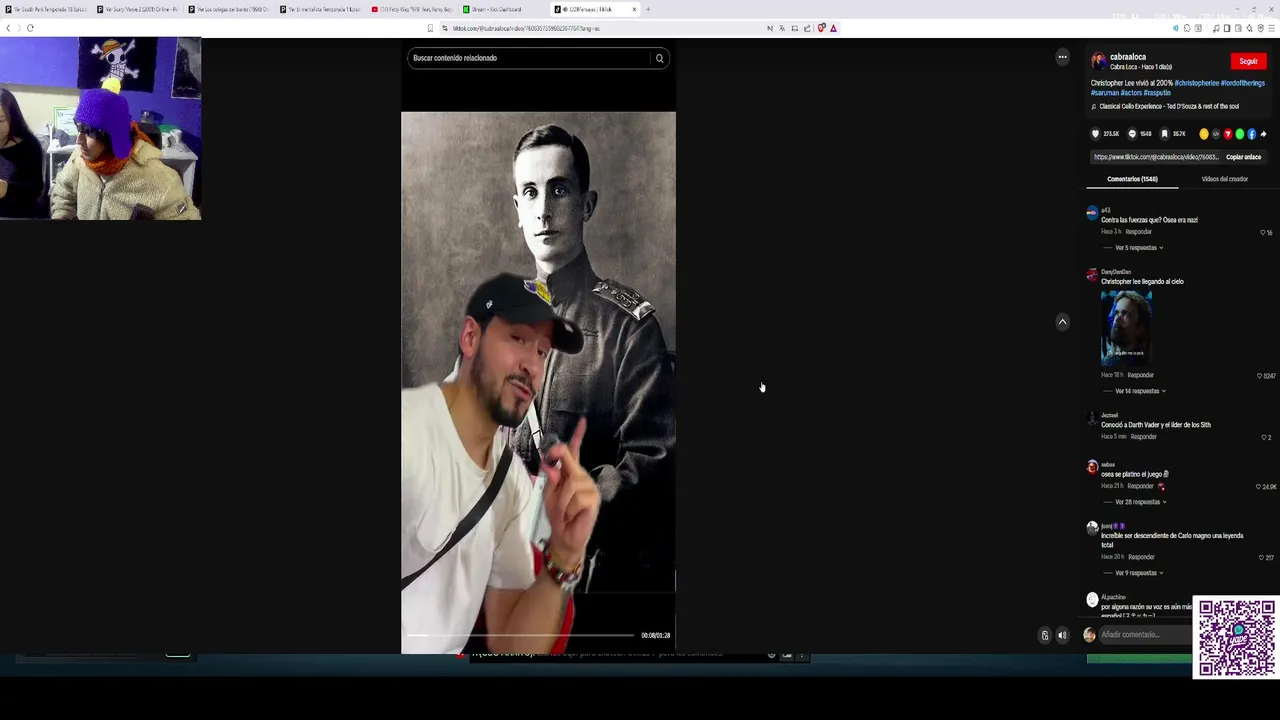Click the address bar URL
1280x720 pixels.
[x=526, y=28]
